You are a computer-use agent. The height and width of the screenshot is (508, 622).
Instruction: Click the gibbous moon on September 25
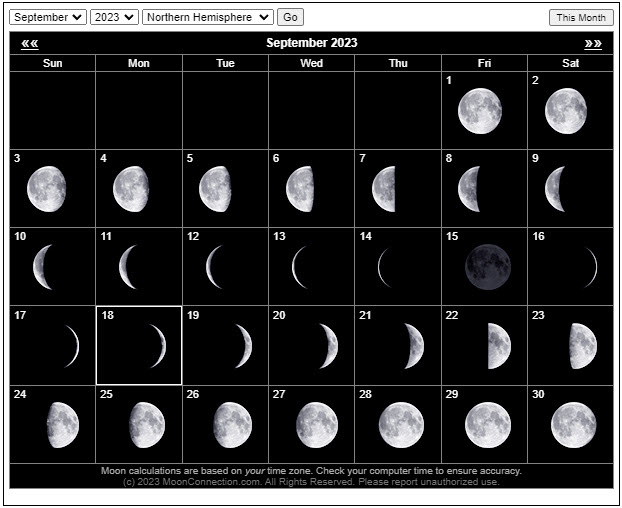pos(147,425)
